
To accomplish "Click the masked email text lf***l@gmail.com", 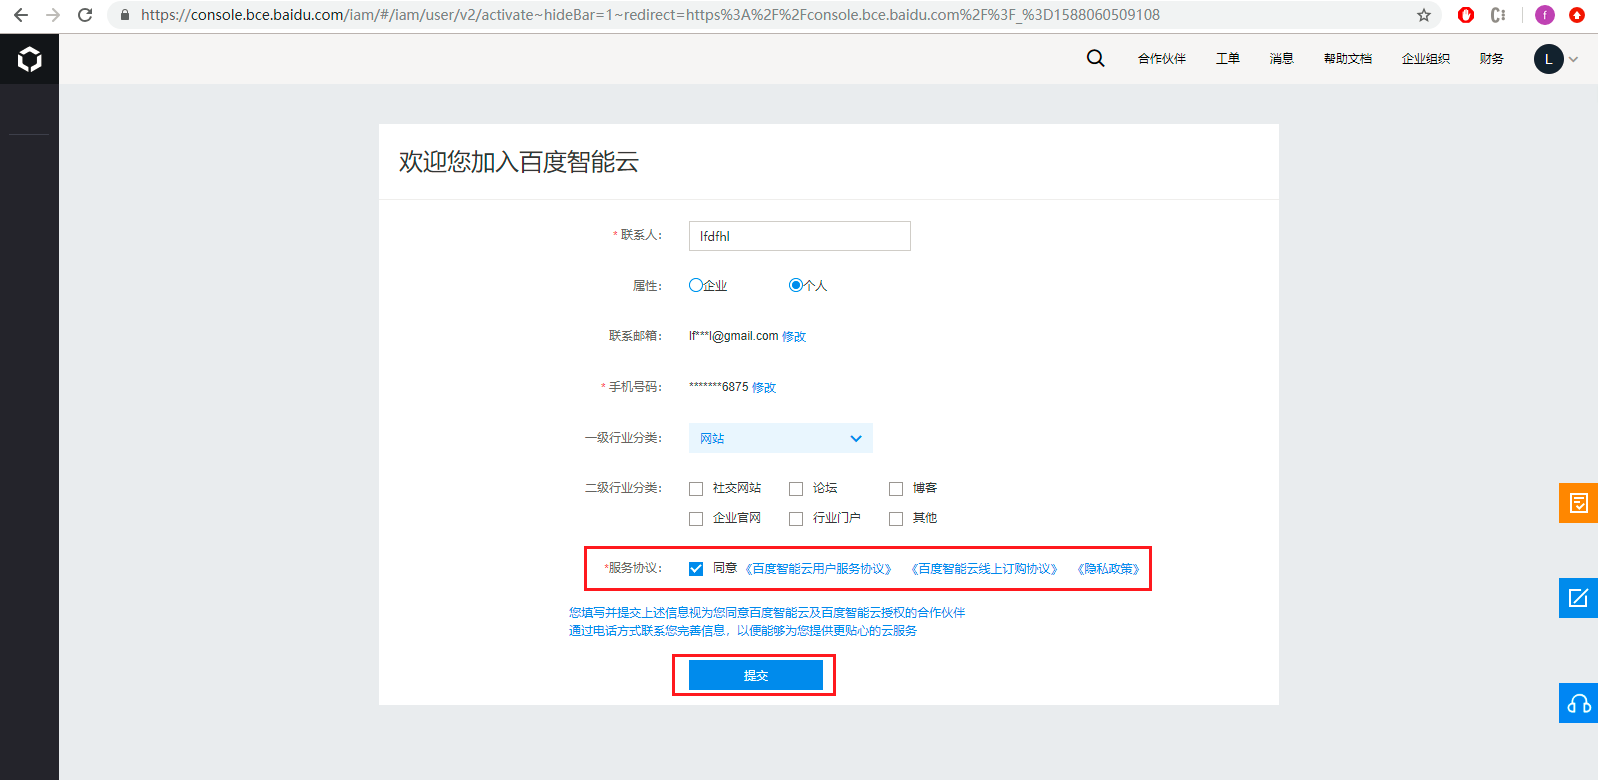I will click(x=733, y=336).
